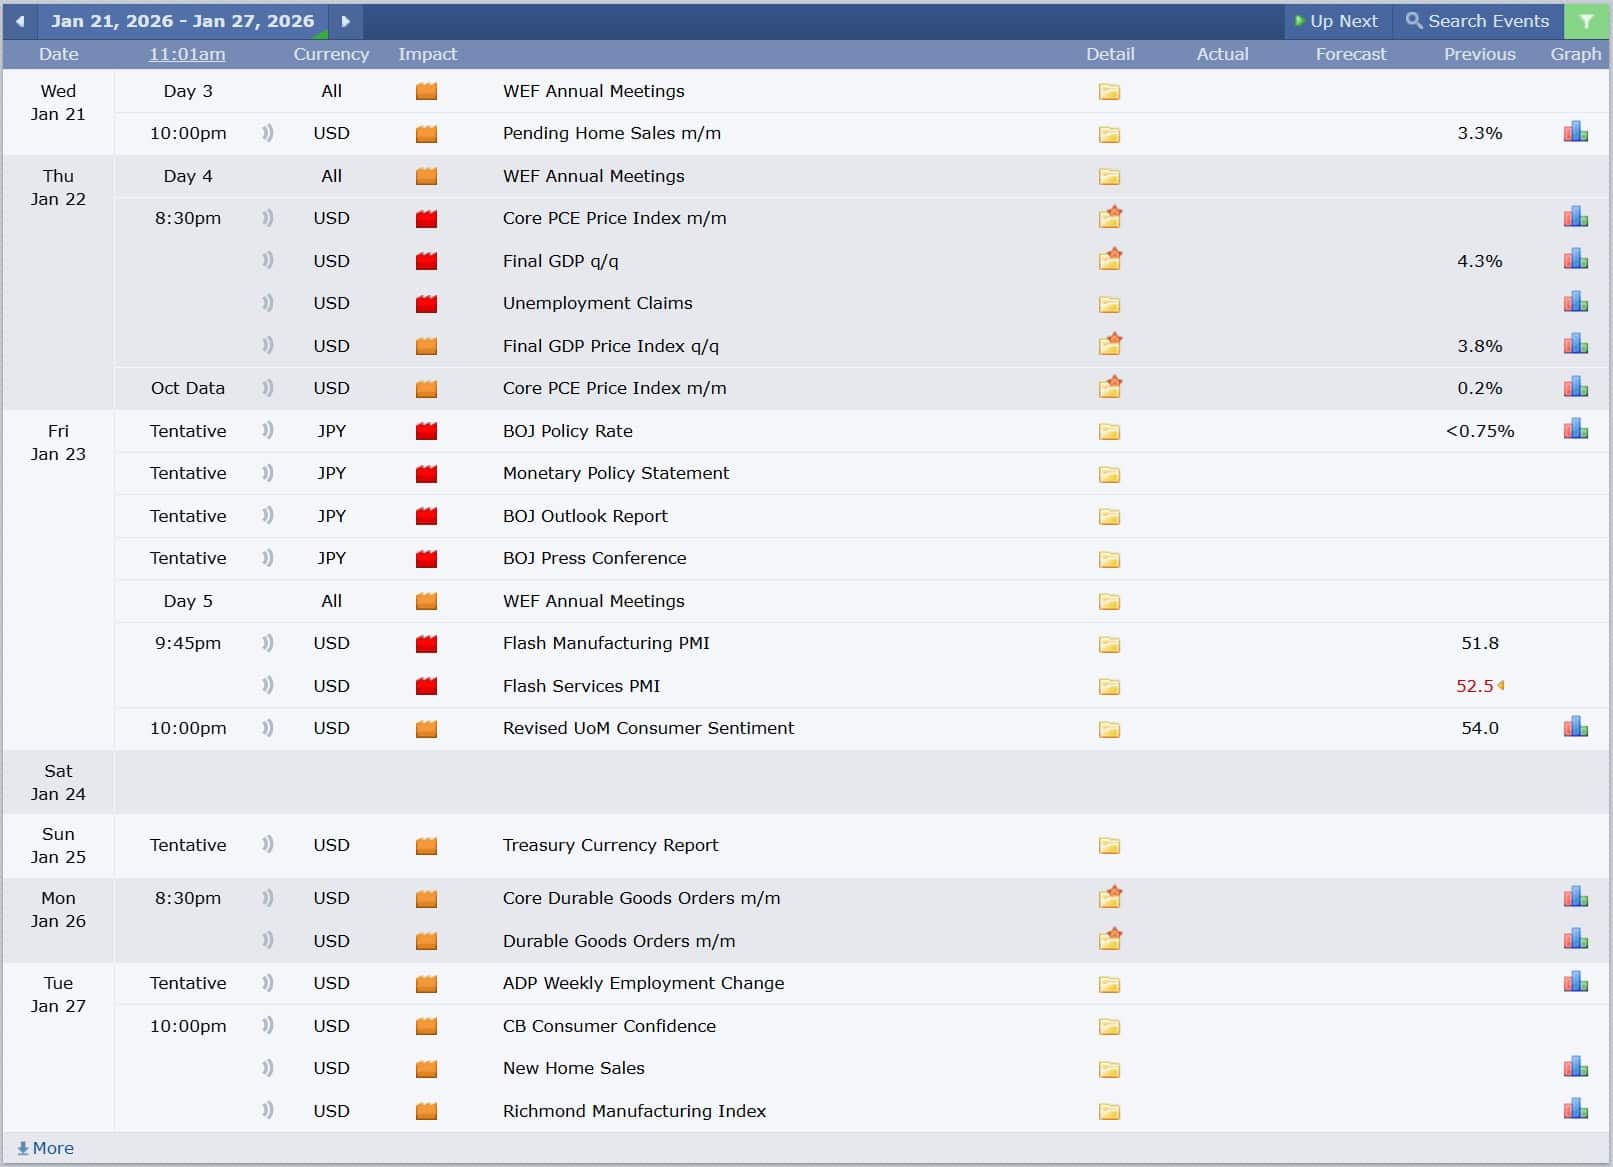Click the 11:01am time settings link
The width and height of the screenshot is (1613, 1167).
[x=187, y=54]
